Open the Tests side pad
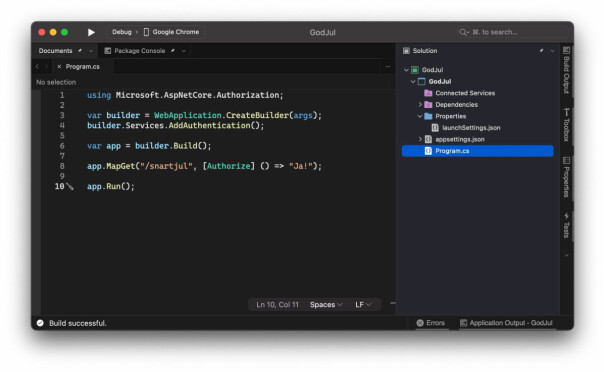This screenshot has width=604, height=372. pyautogui.click(x=566, y=226)
